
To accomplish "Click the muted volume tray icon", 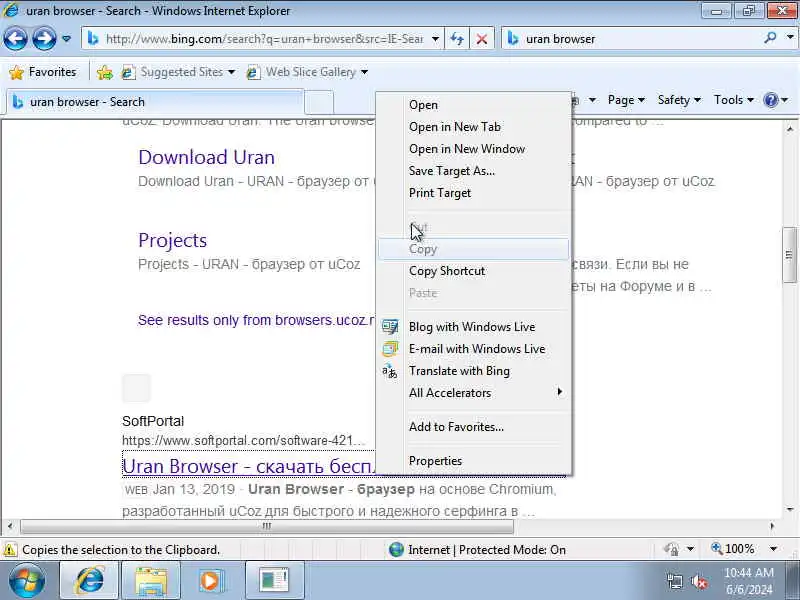I will 698,581.
